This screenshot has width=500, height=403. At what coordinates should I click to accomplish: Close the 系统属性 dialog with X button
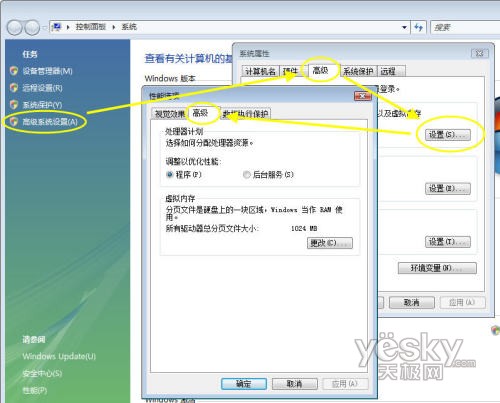(480, 53)
